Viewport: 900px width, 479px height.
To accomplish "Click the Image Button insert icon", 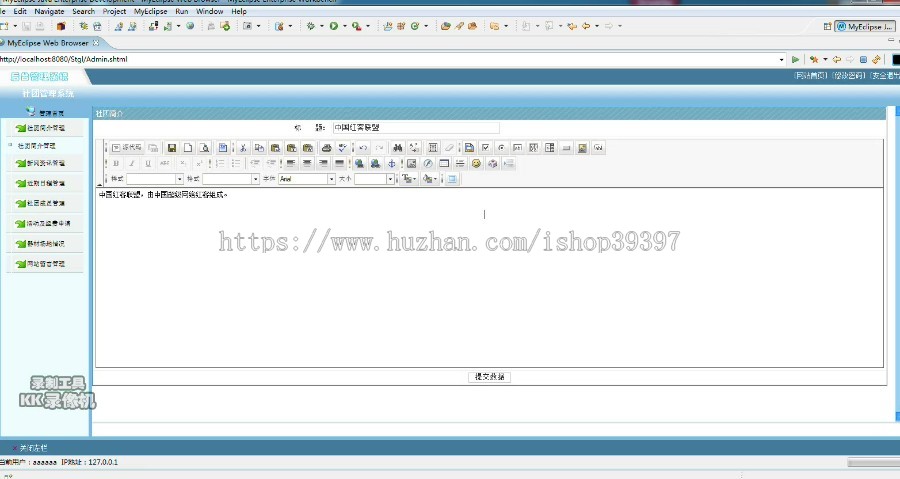I will tap(582, 148).
